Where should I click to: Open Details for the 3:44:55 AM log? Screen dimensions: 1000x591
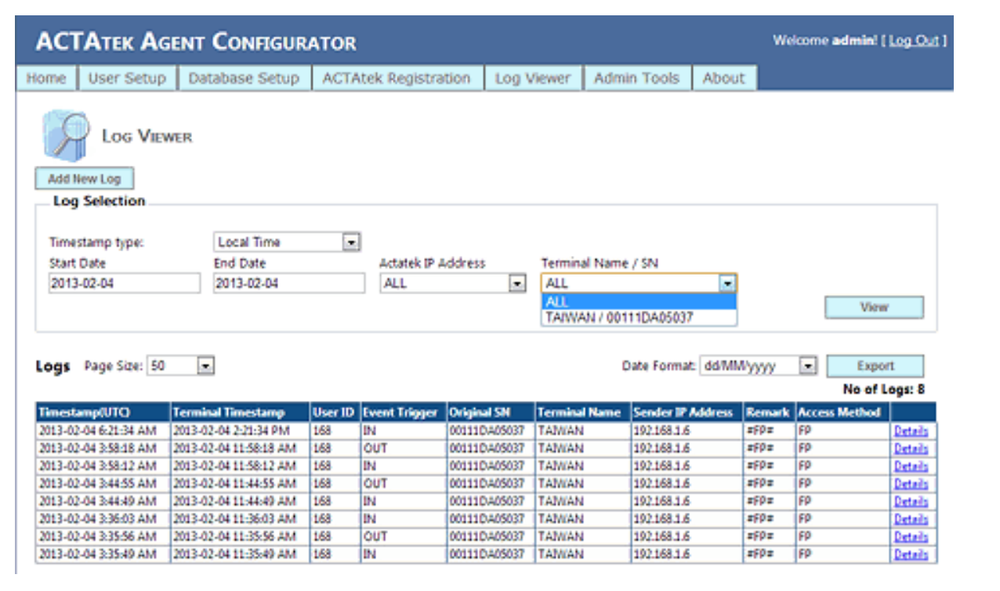coord(911,485)
